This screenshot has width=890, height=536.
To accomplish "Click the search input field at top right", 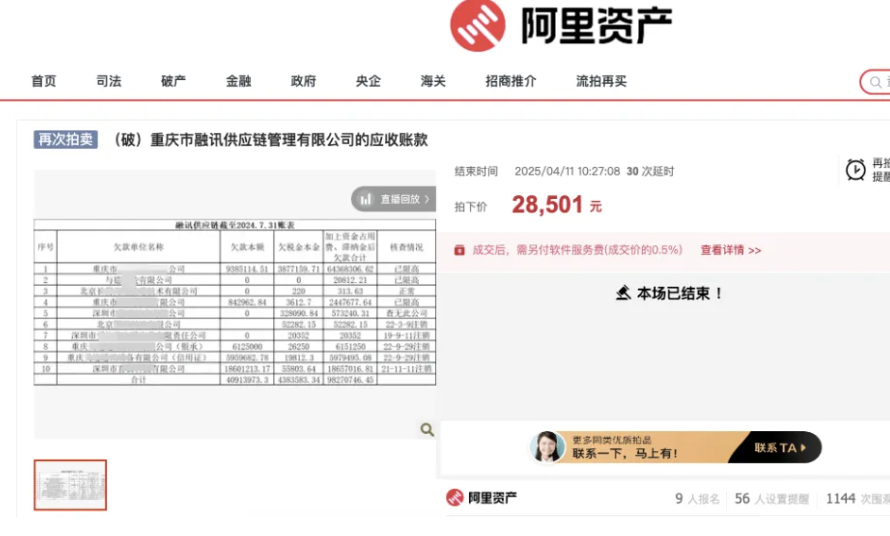I will (x=876, y=82).
